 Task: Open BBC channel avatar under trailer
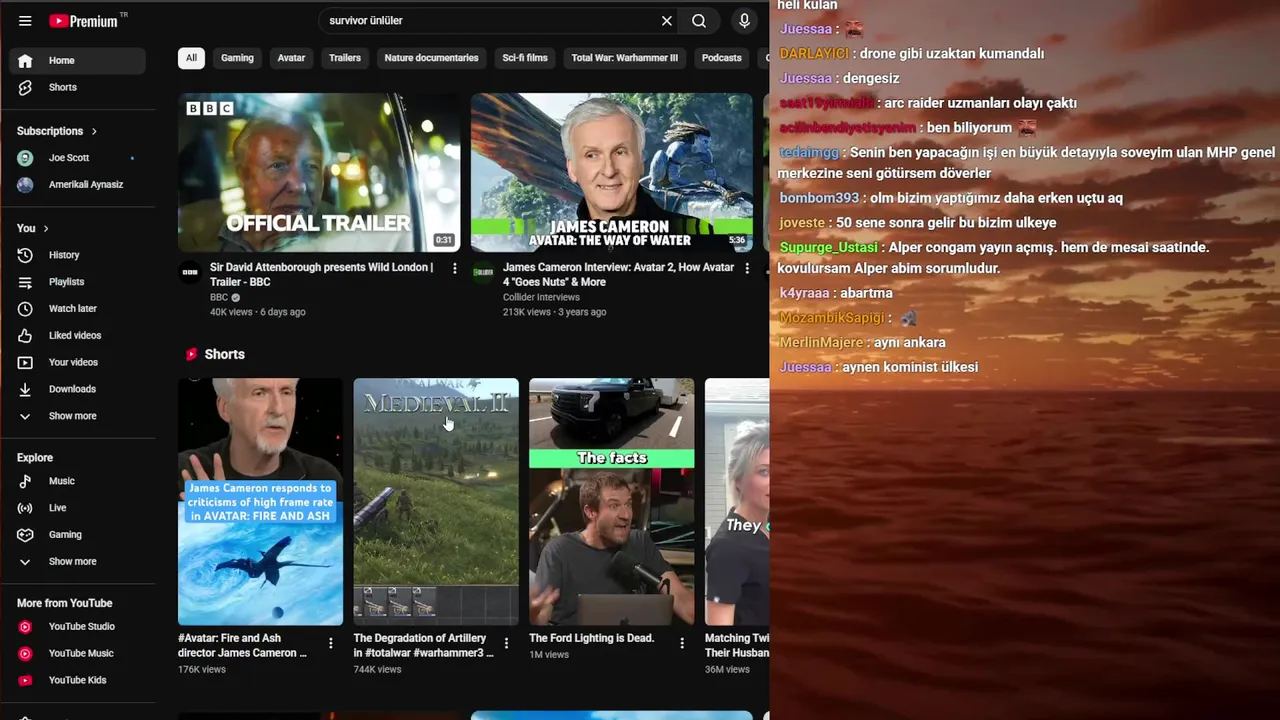[x=190, y=273]
